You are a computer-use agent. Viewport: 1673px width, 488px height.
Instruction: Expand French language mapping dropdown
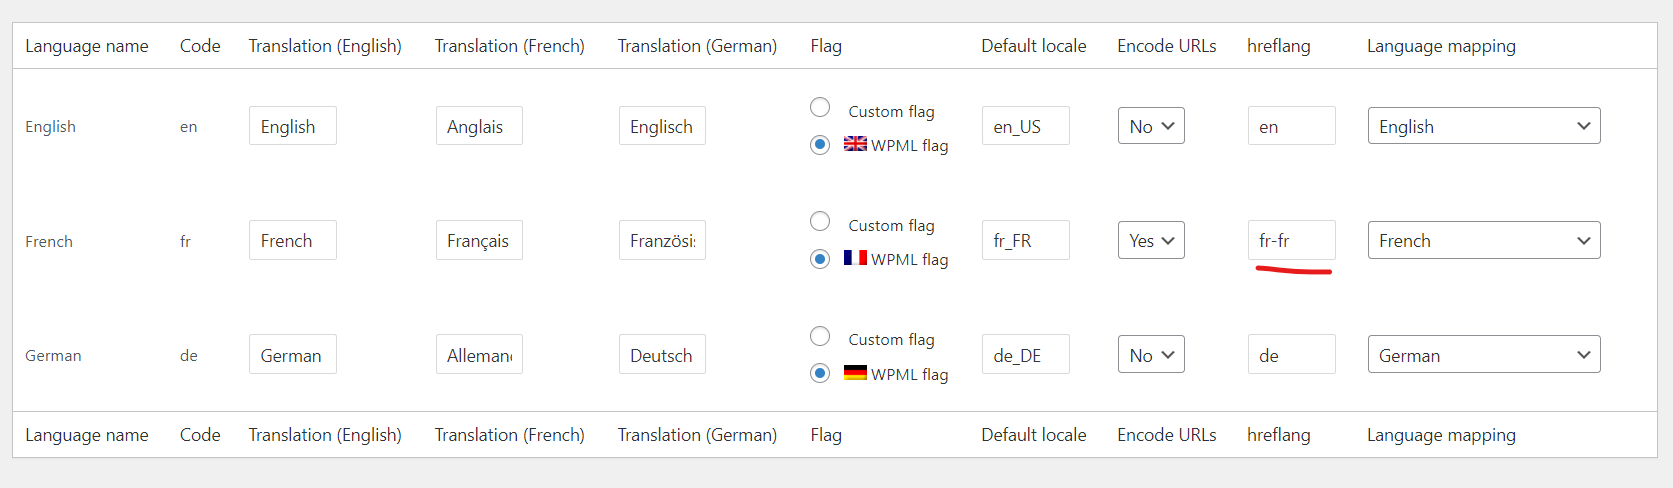click(1484, 240)
